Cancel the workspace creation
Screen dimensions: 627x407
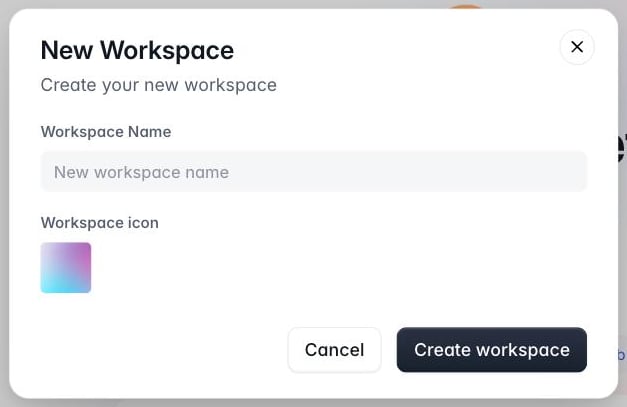coord(334,350)
